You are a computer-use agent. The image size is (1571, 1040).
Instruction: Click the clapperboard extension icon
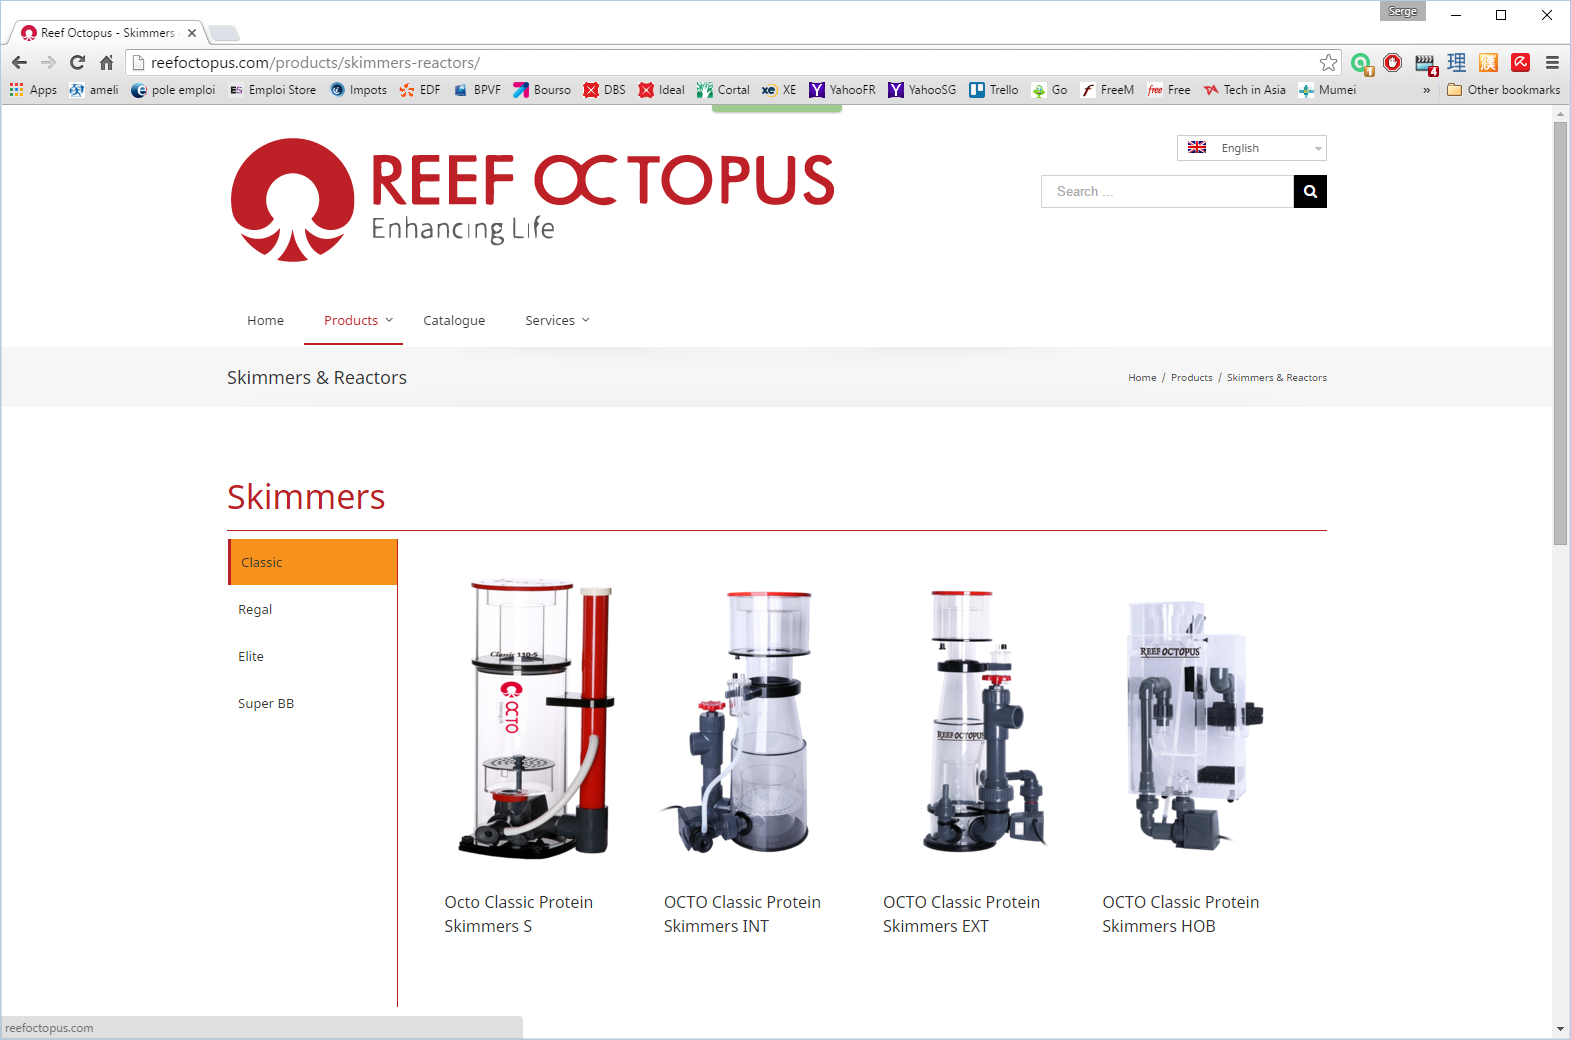[1425, 63]
